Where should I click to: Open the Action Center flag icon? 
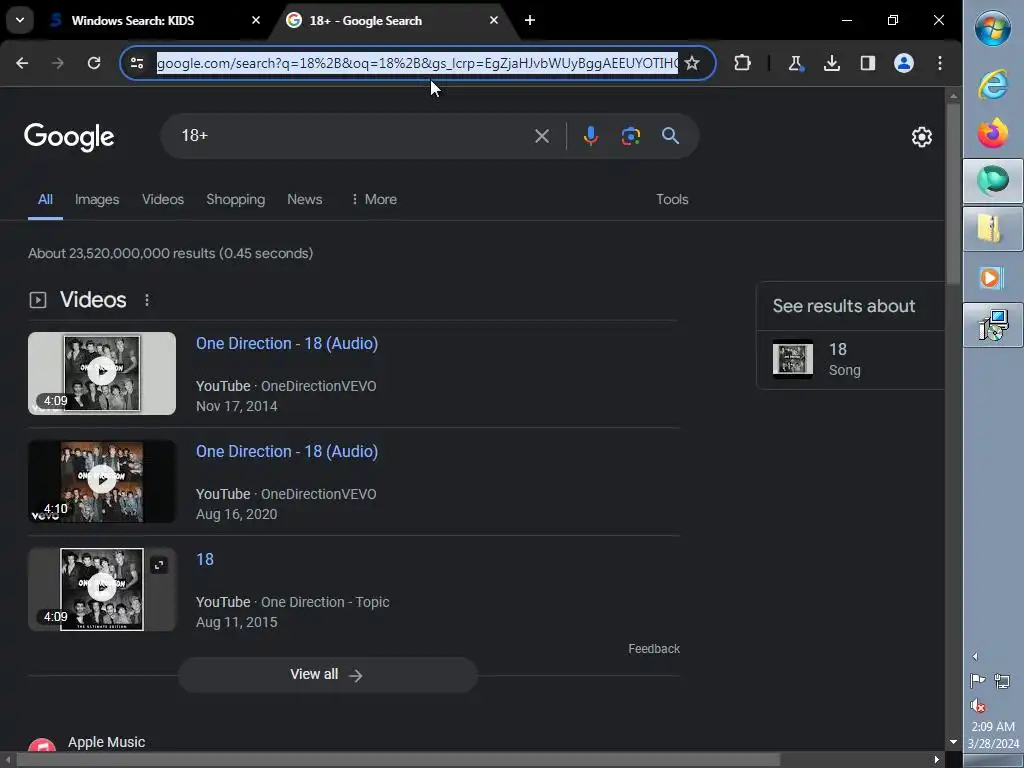(978, 681)
